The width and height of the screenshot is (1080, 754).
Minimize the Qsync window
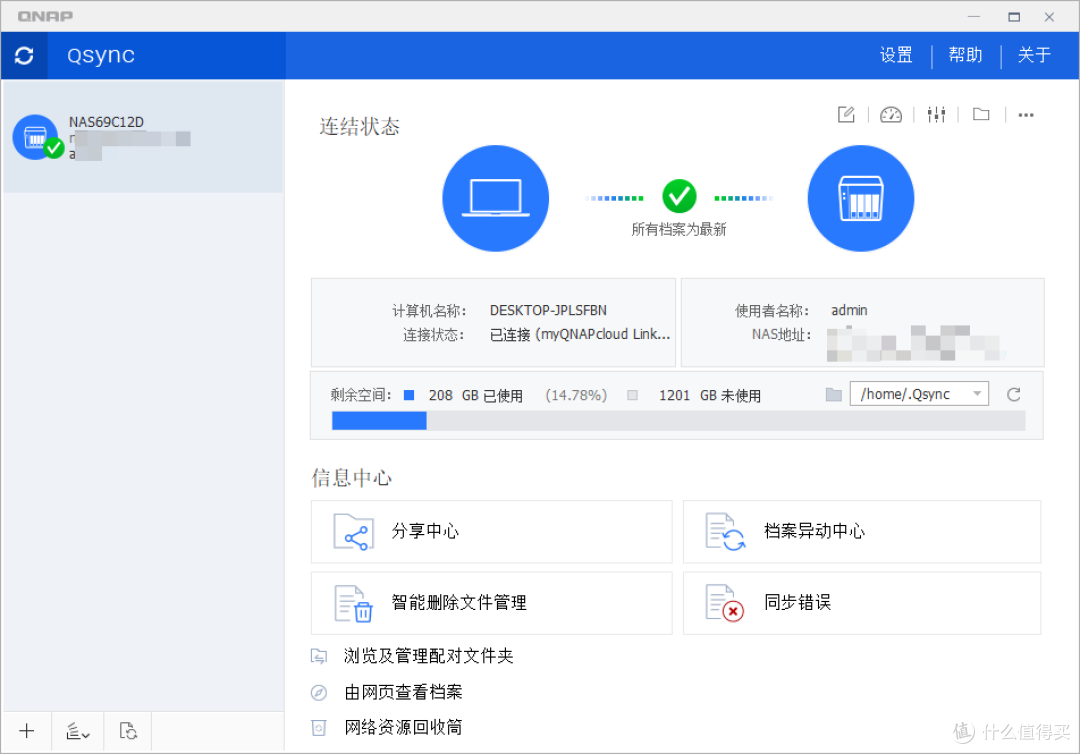pos(974,17)
